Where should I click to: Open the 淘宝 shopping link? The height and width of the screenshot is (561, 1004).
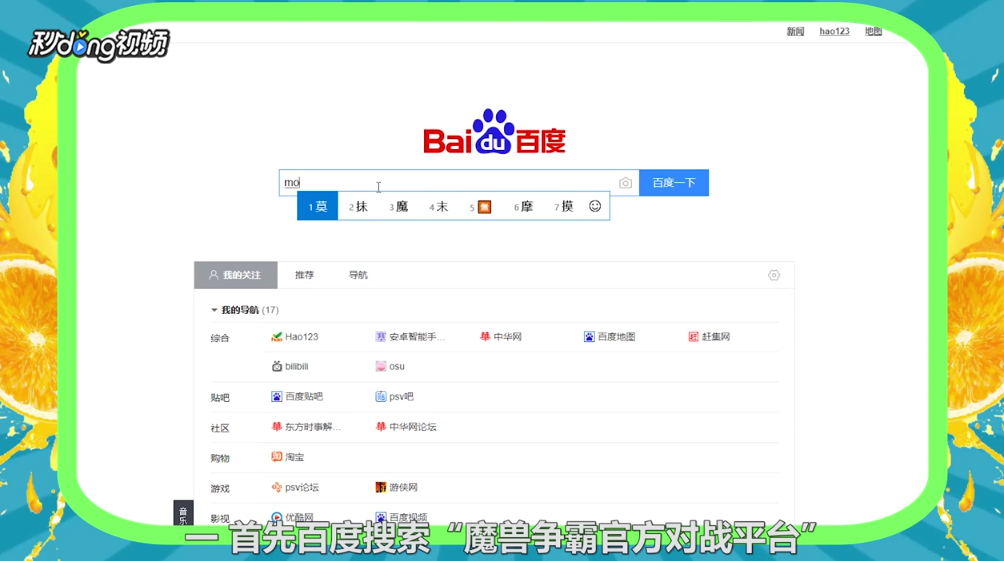[x=287, y=457]
